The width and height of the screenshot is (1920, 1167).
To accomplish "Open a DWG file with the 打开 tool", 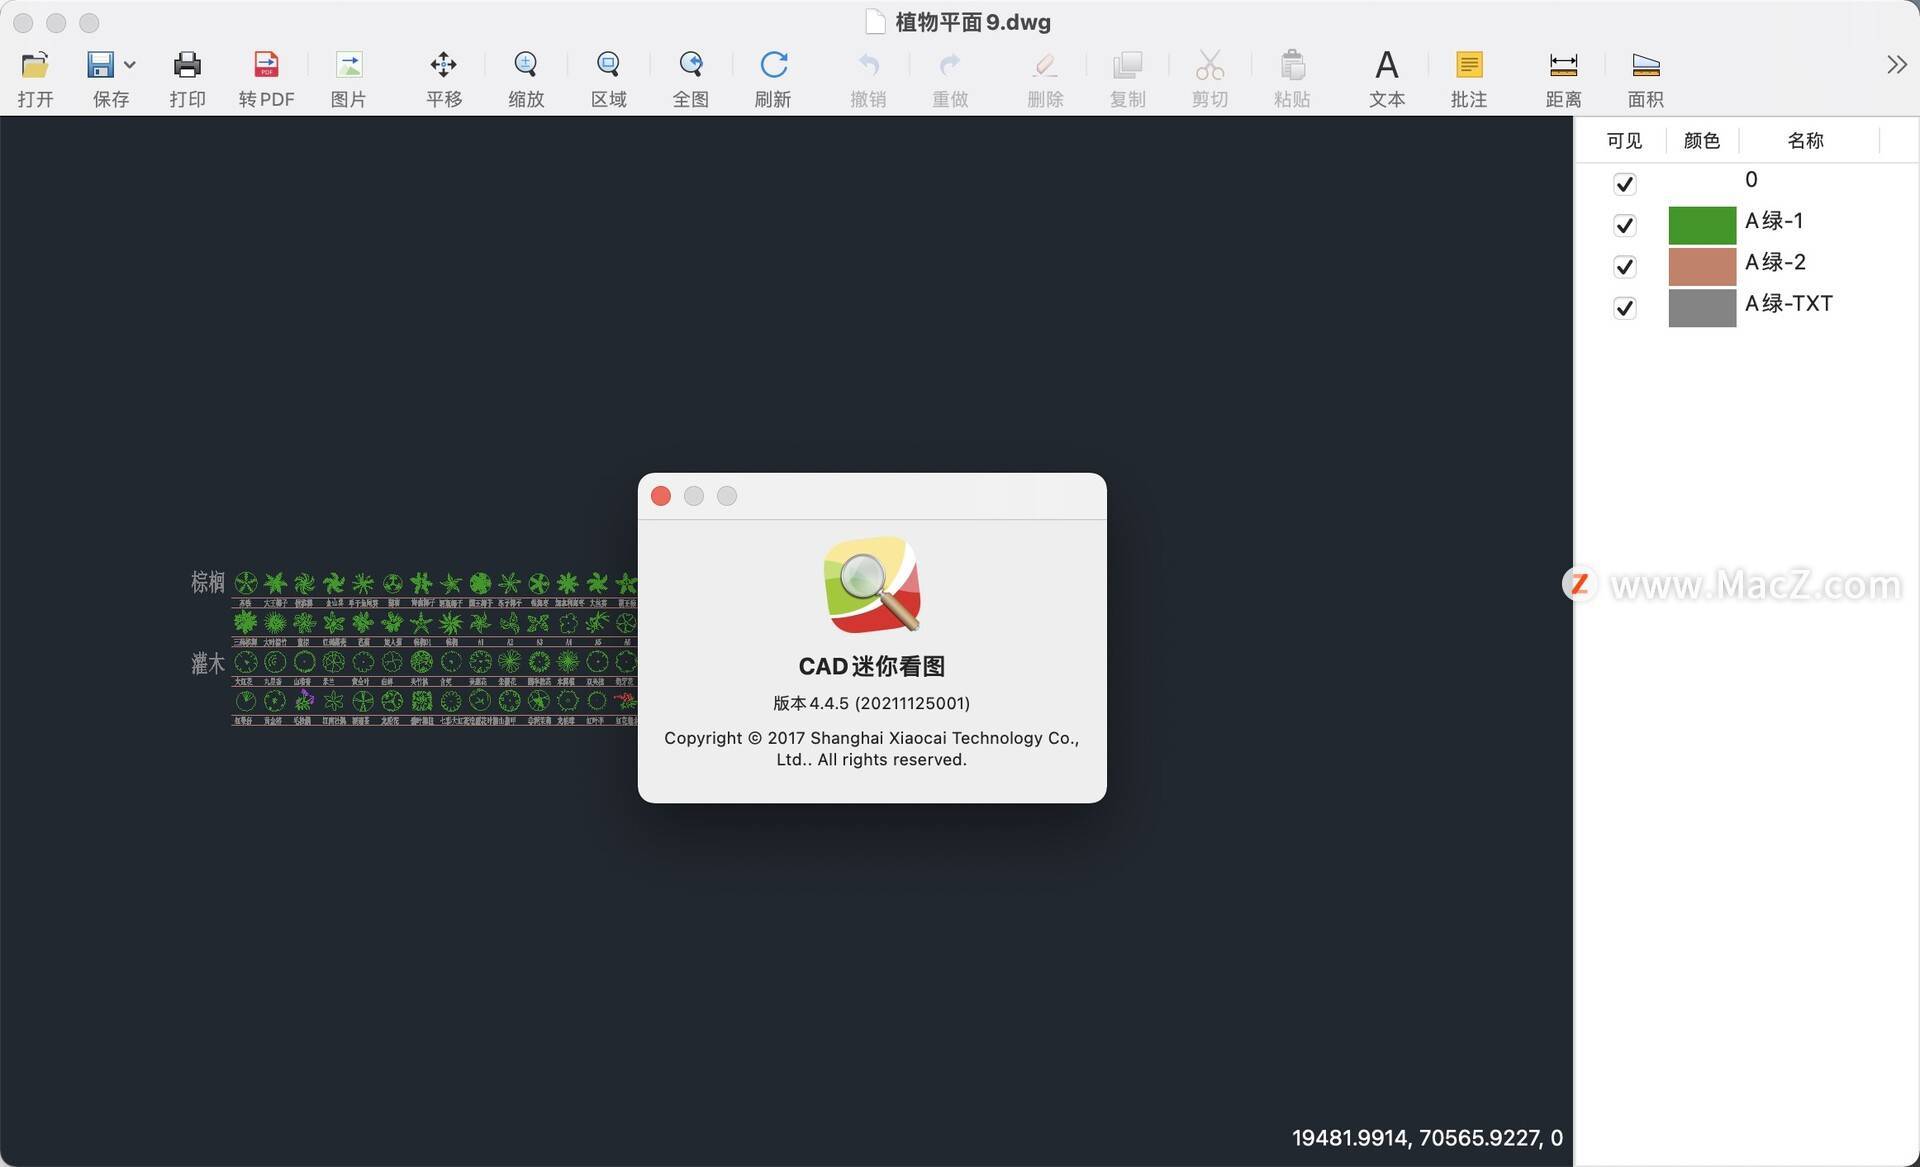I will pyautogui.click(x=36, y=77).
